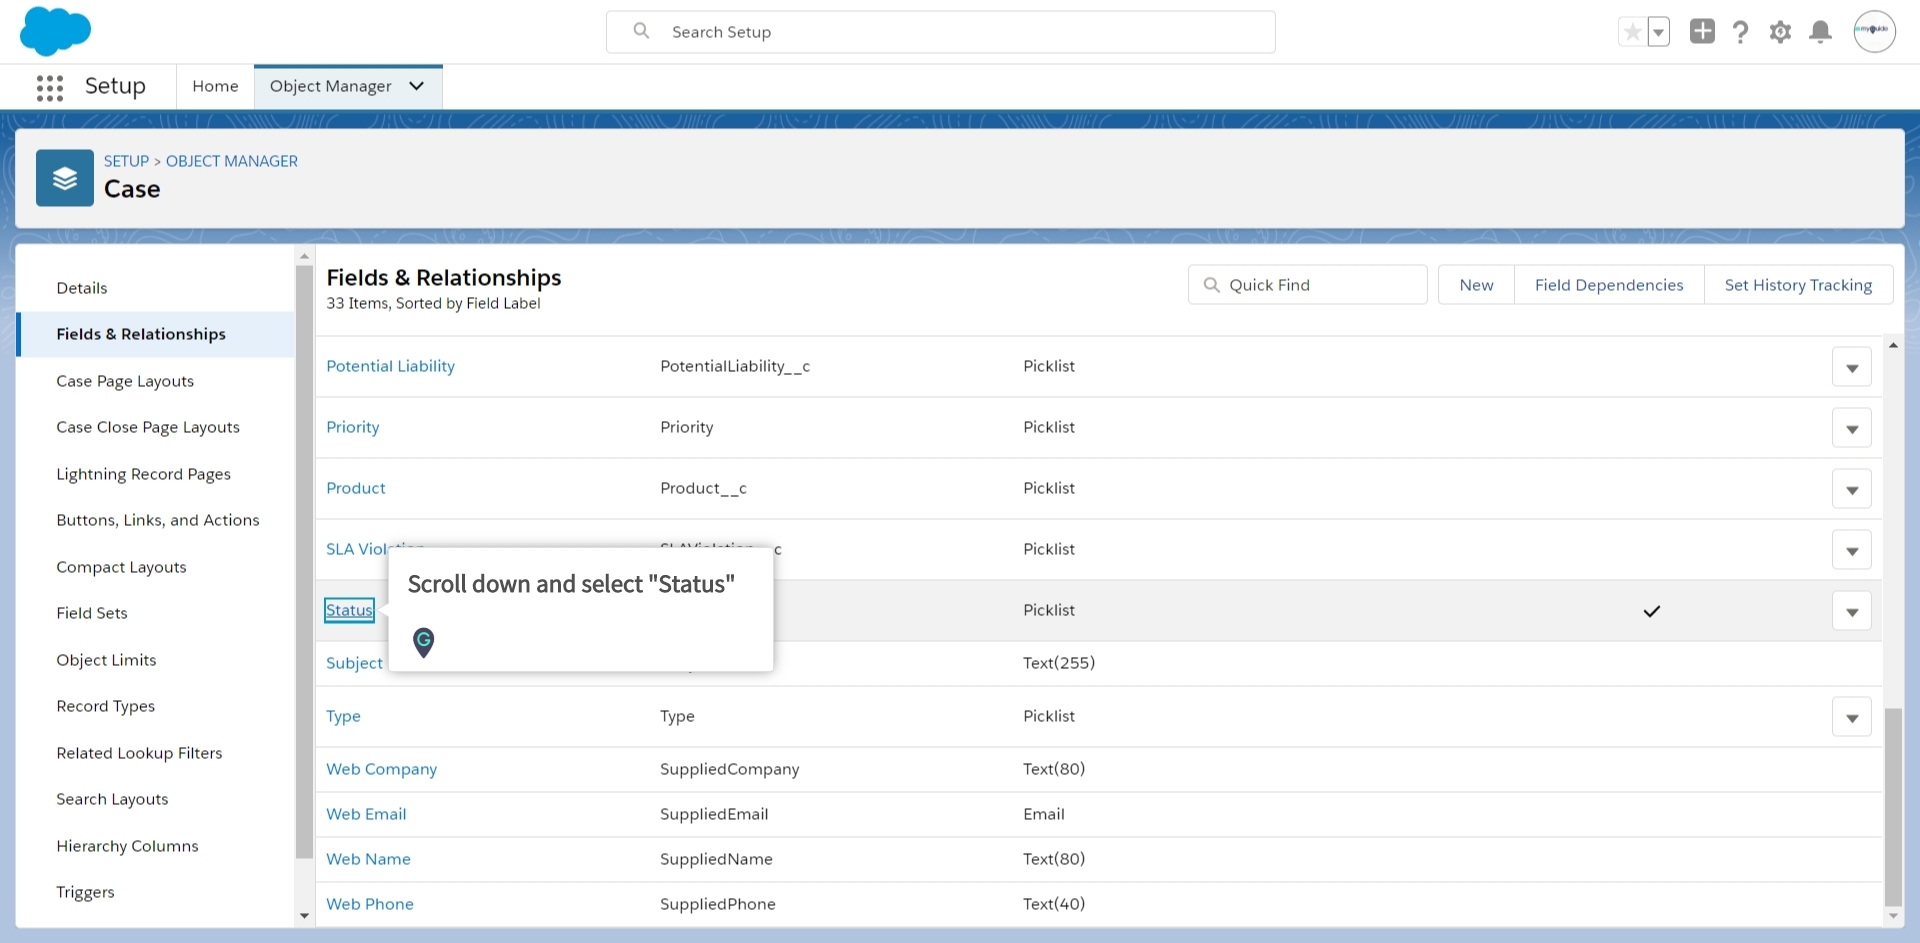Screen dimensions: 1920x943
Task: Select the Status field link
Action: tap(349, 610)
